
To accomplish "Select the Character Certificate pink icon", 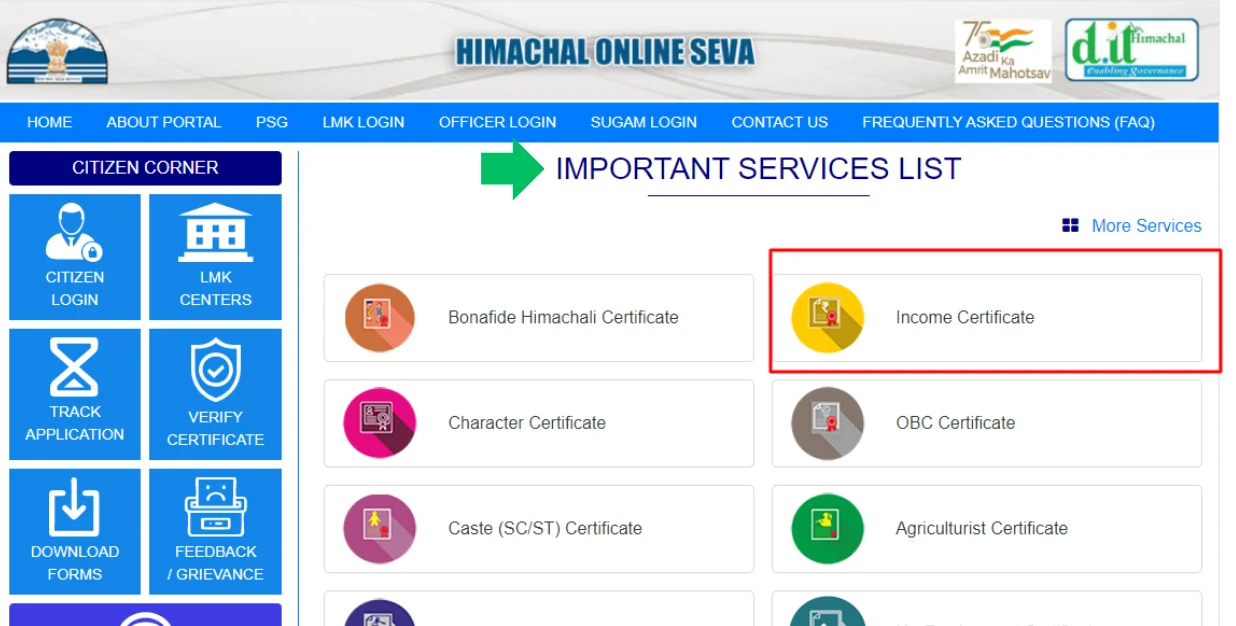I will tap(379, 423).
